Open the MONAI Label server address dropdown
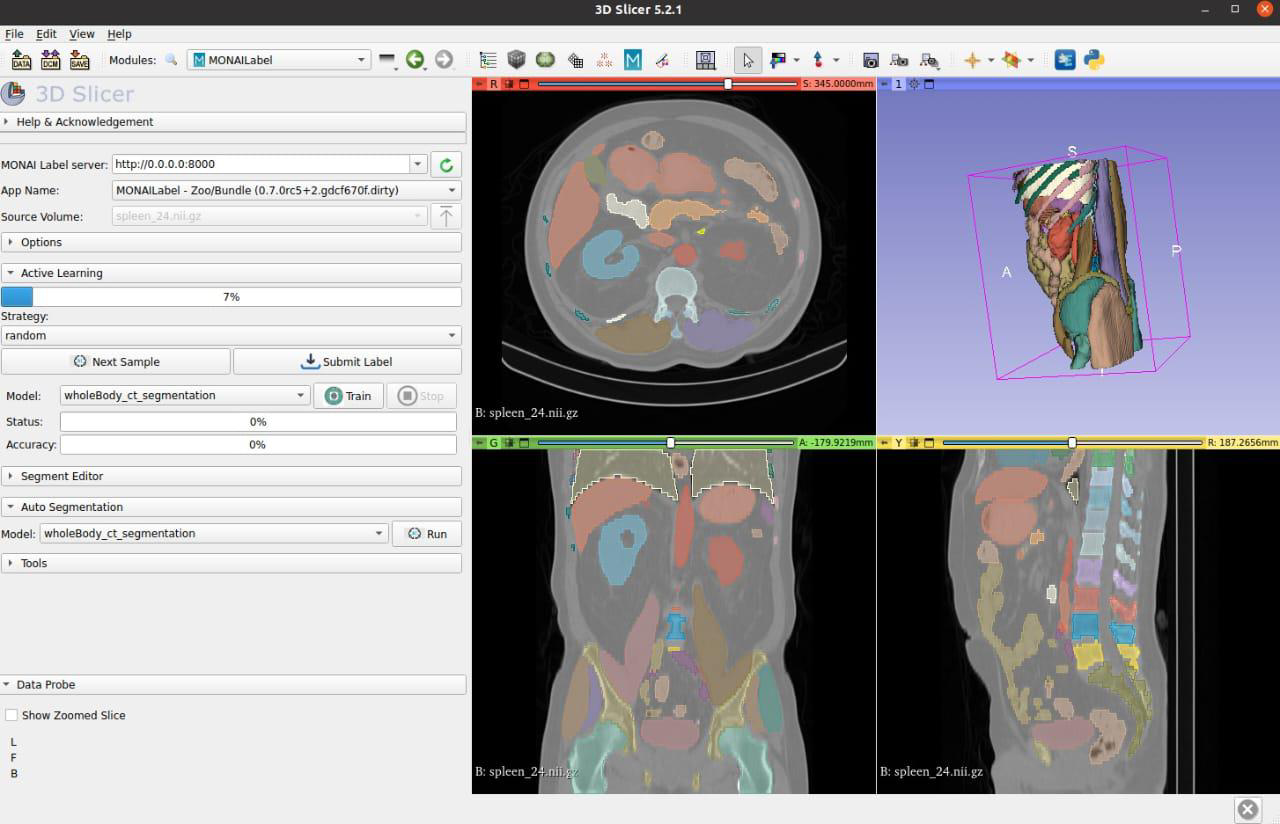Screen dimensions: 1280x824 click(x=418, y=164)
